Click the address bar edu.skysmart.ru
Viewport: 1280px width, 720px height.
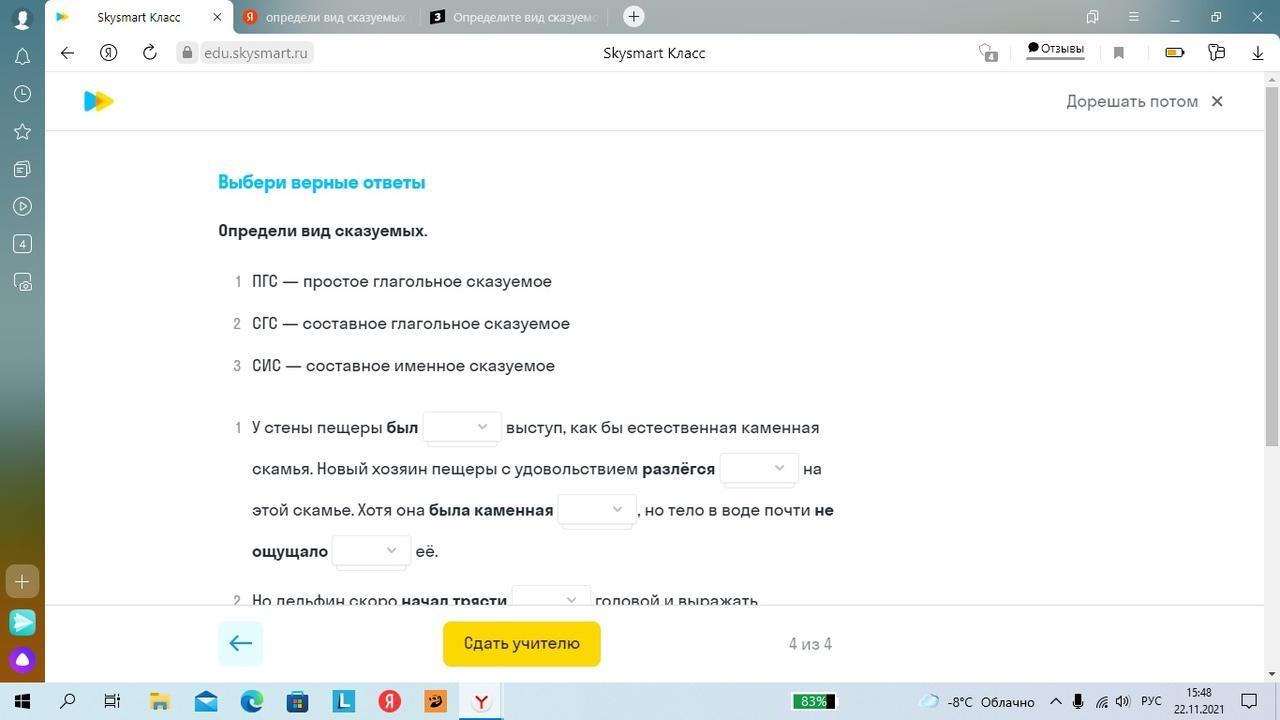tap(256, 53)
